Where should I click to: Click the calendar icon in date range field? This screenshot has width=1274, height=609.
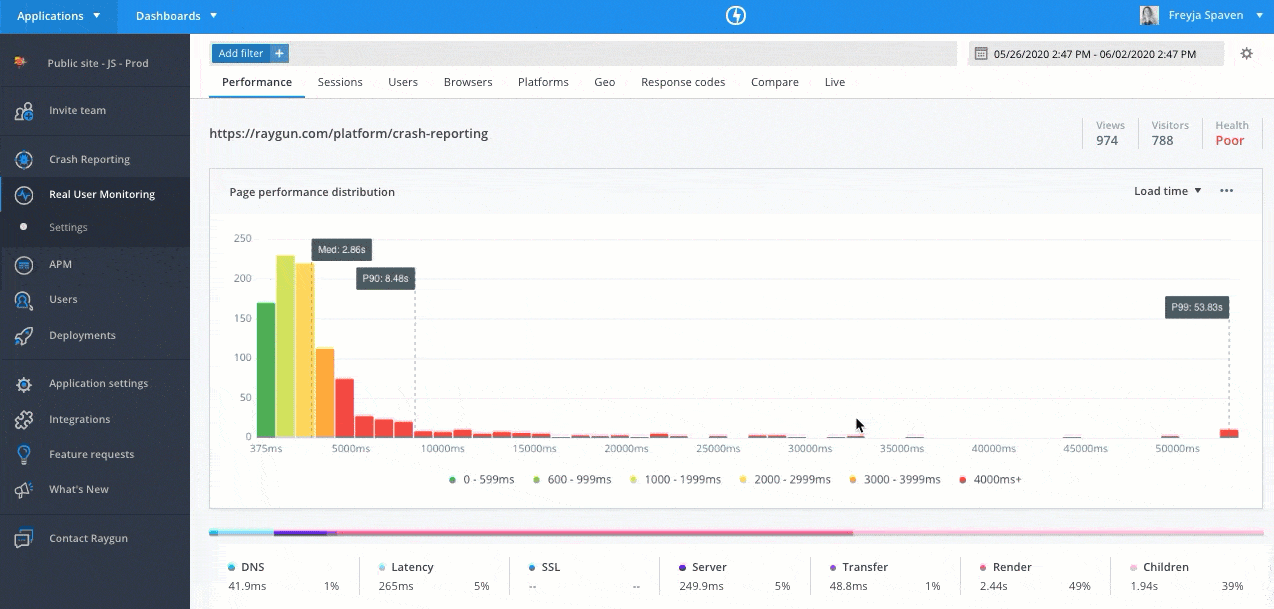[981, 54]
